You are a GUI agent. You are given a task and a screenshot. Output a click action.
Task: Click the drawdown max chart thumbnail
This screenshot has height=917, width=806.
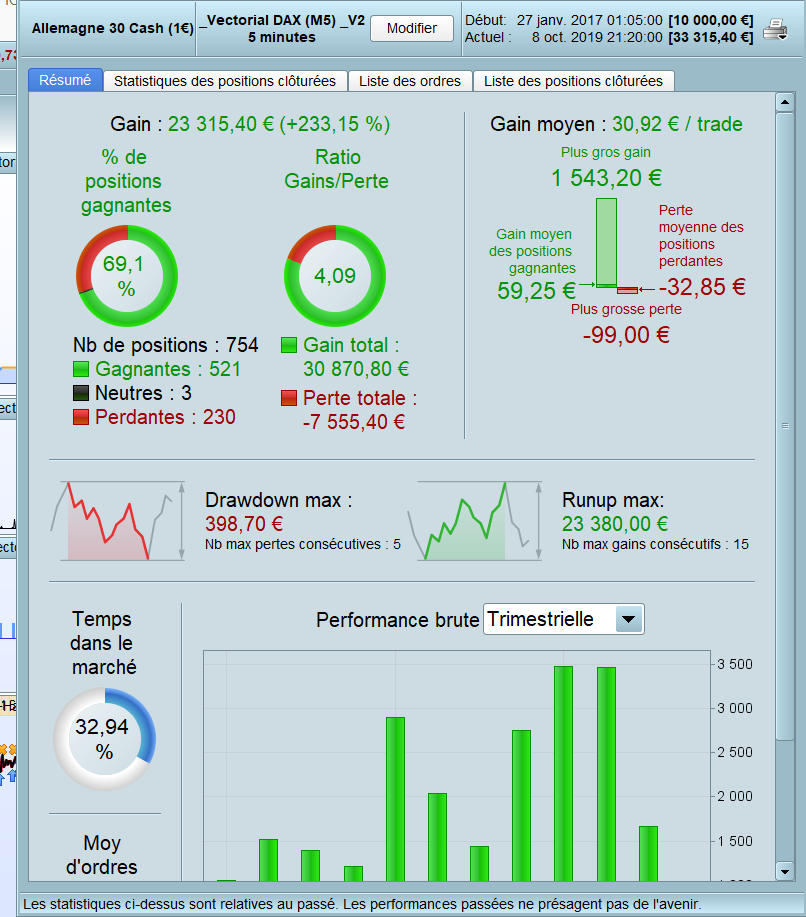[x=118, y=520]
